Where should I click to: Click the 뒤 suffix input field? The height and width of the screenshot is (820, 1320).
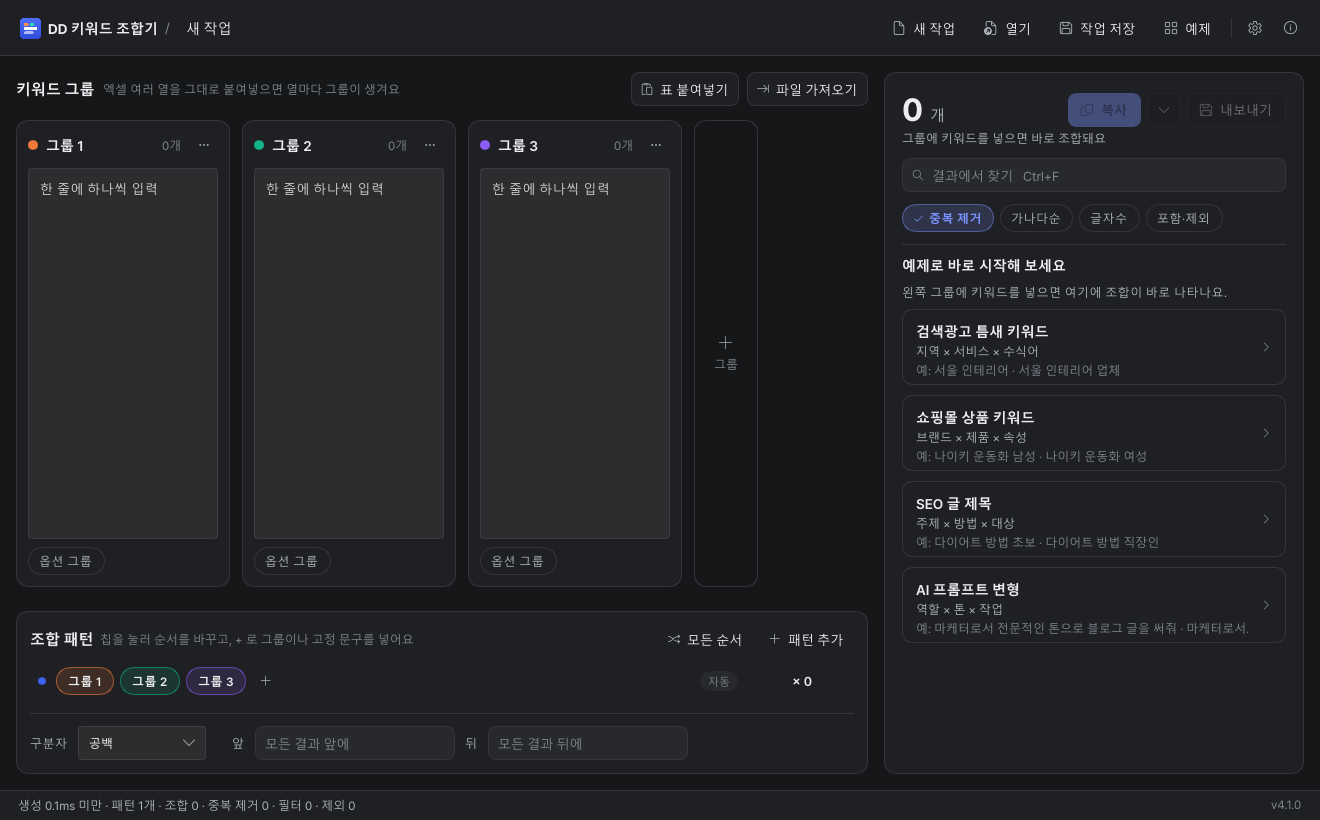[588, 743]
